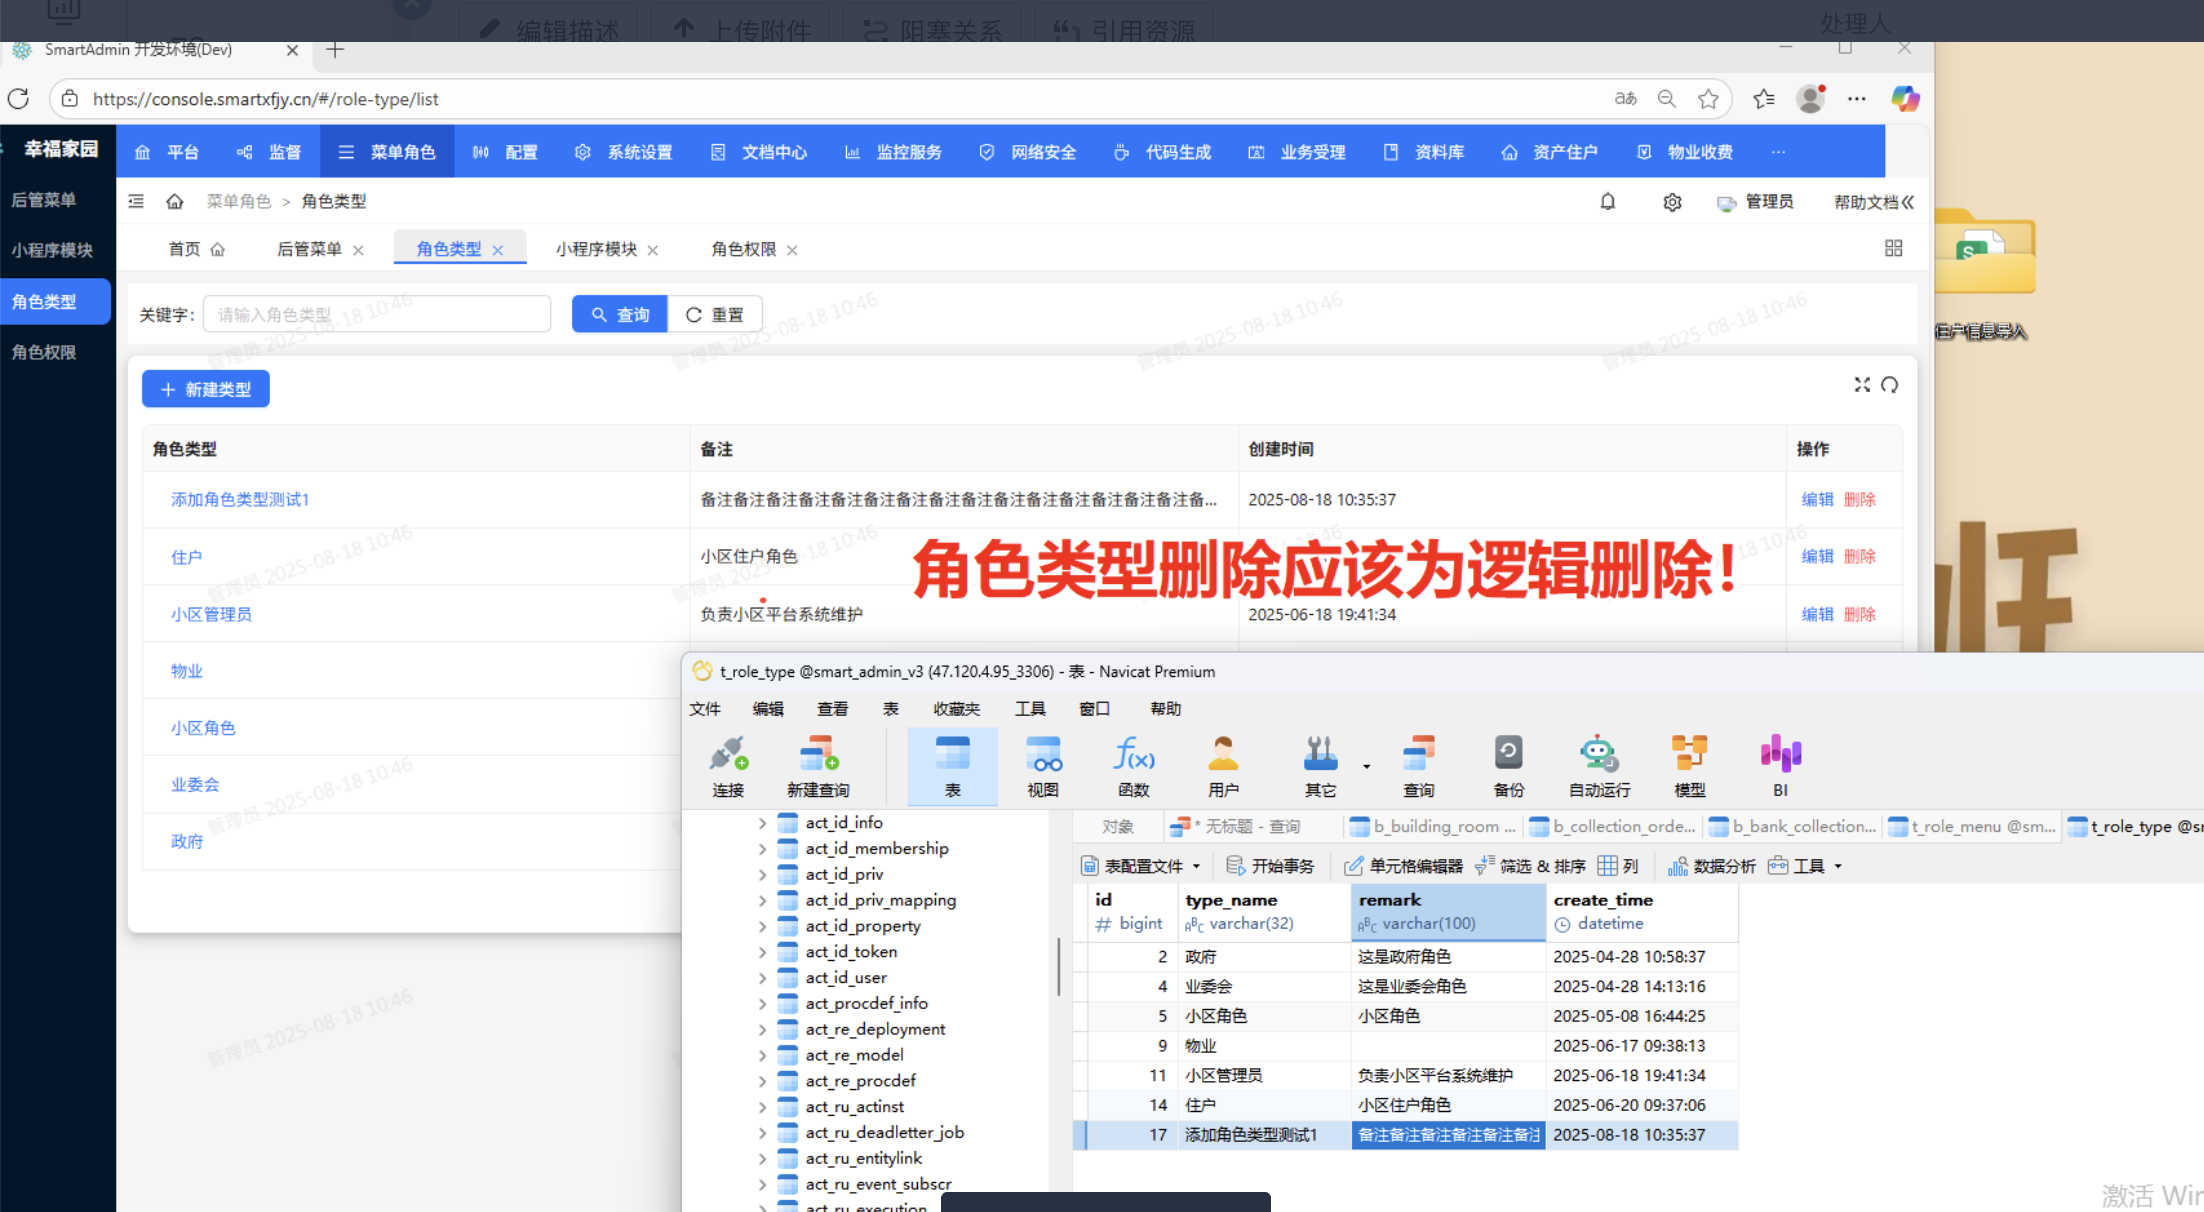Expand the act_id_info table node

[762, 823]
